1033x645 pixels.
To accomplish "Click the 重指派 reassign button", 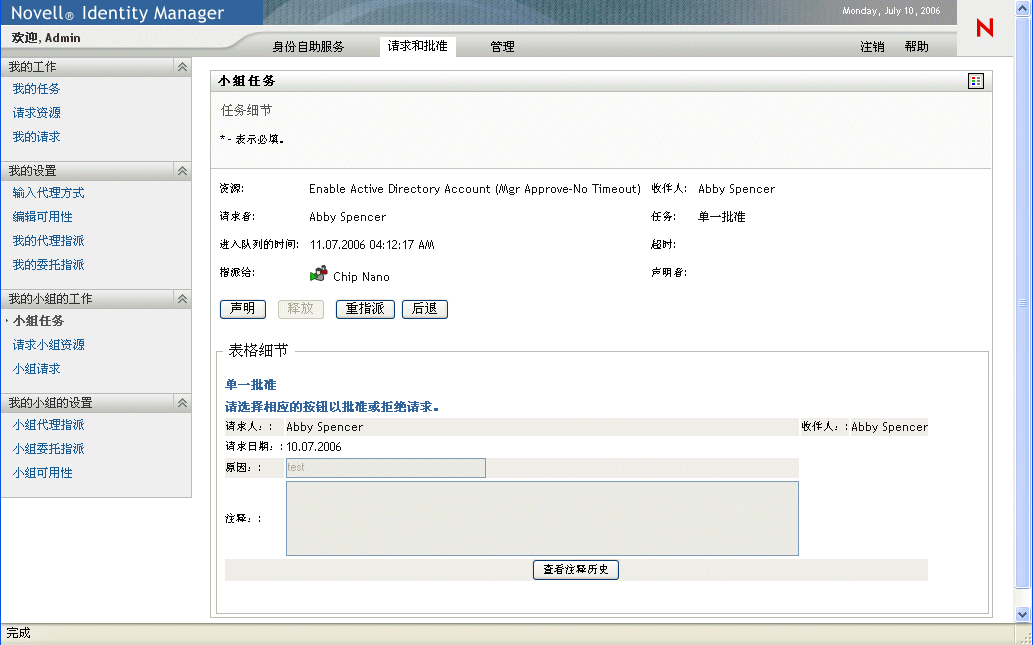I will click(365, 309).
